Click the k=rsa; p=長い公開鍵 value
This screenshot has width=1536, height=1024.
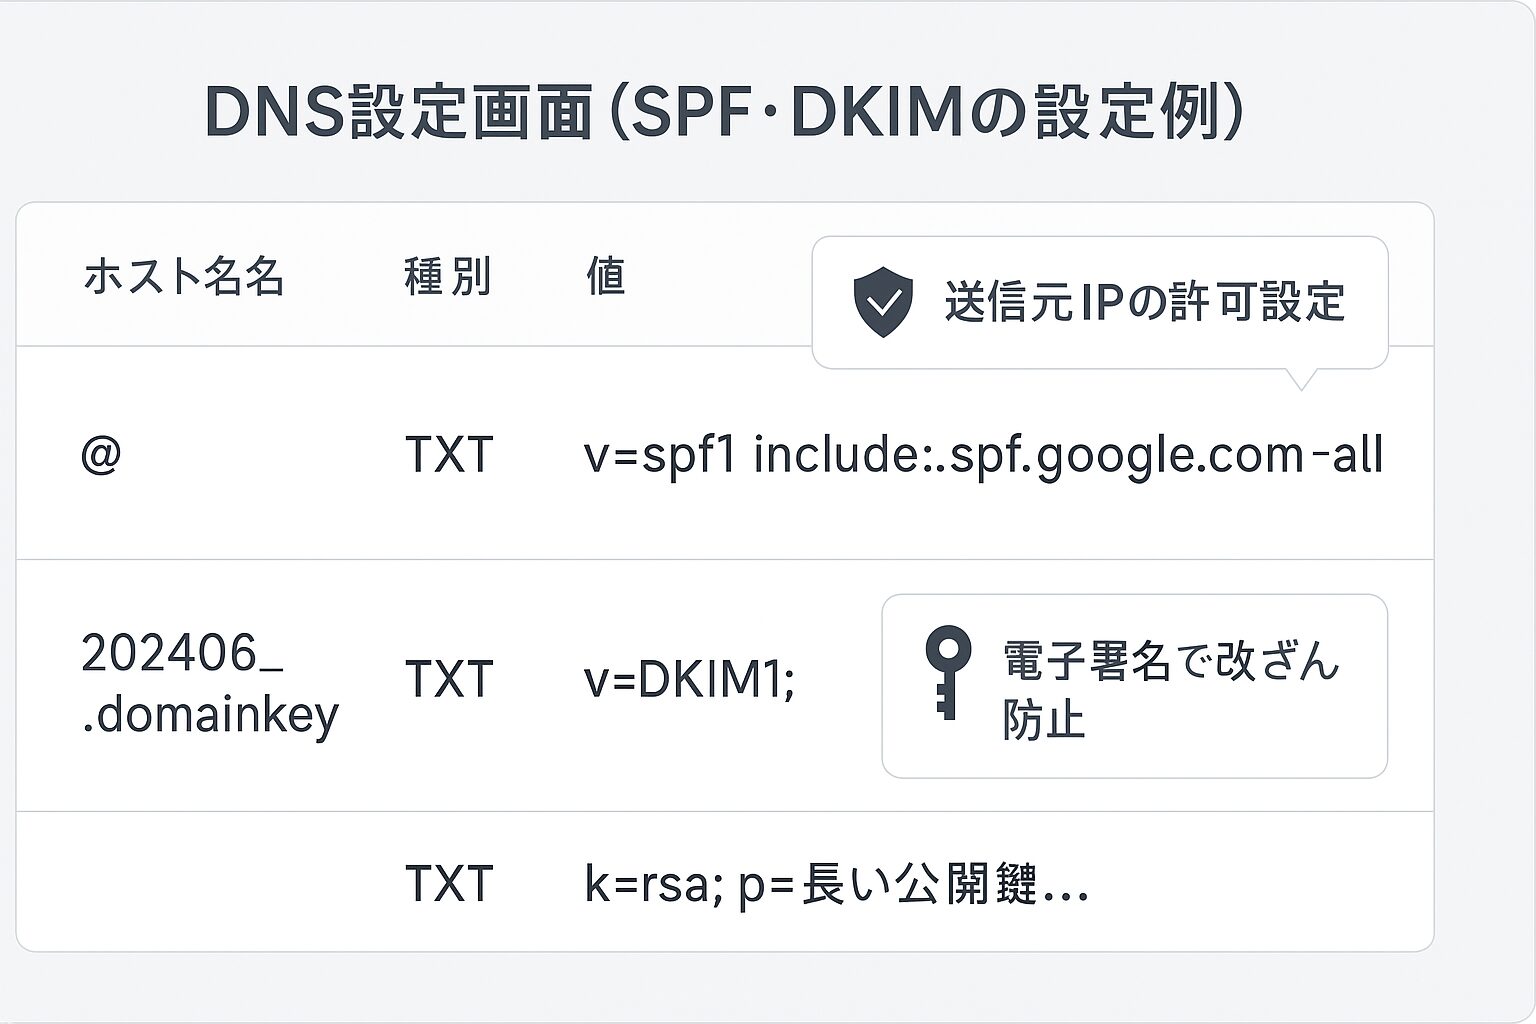tap(836, 885)
